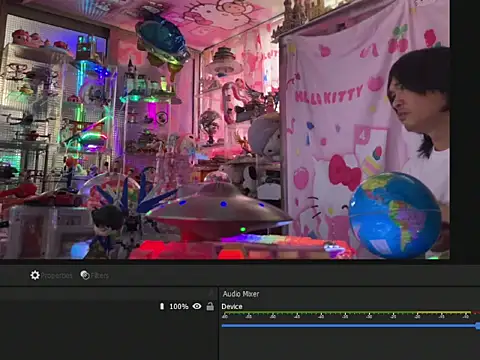Click the Device label in the Audio Mixer

[232, 306]
